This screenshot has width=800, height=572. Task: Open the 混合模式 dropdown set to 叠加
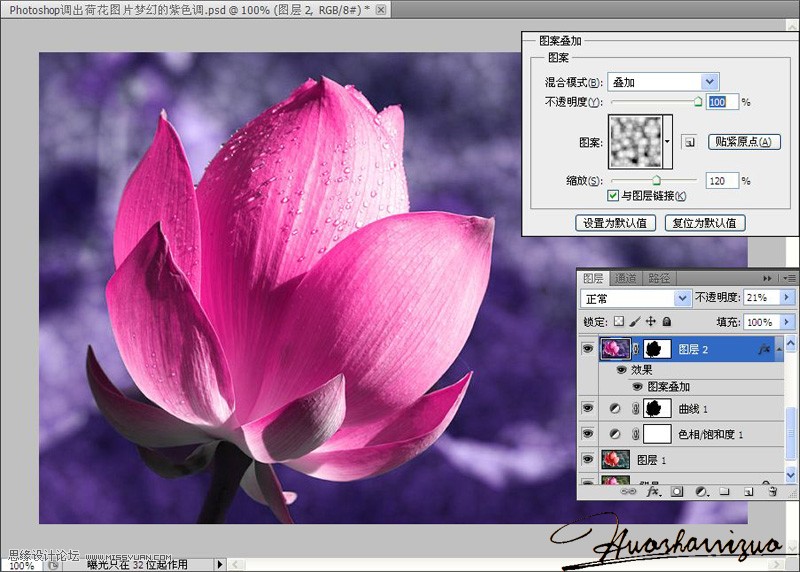point(663,82)
